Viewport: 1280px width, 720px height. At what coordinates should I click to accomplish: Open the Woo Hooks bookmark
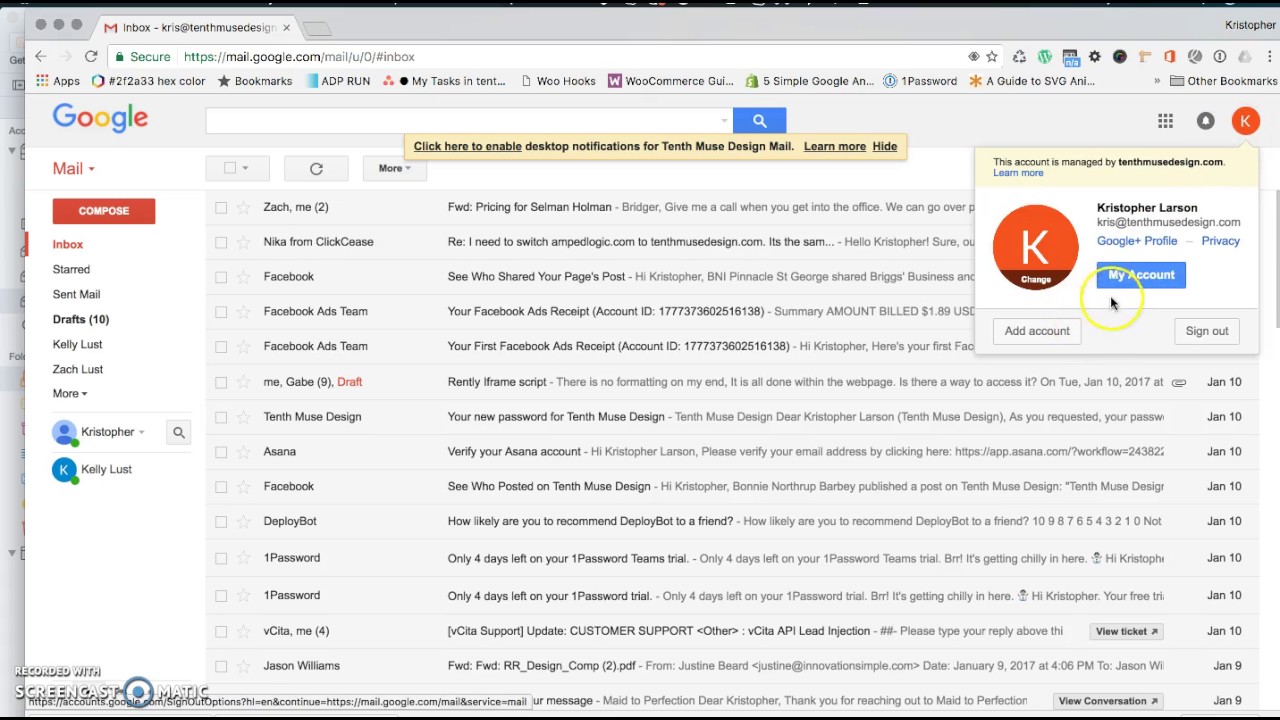(558, 81)
